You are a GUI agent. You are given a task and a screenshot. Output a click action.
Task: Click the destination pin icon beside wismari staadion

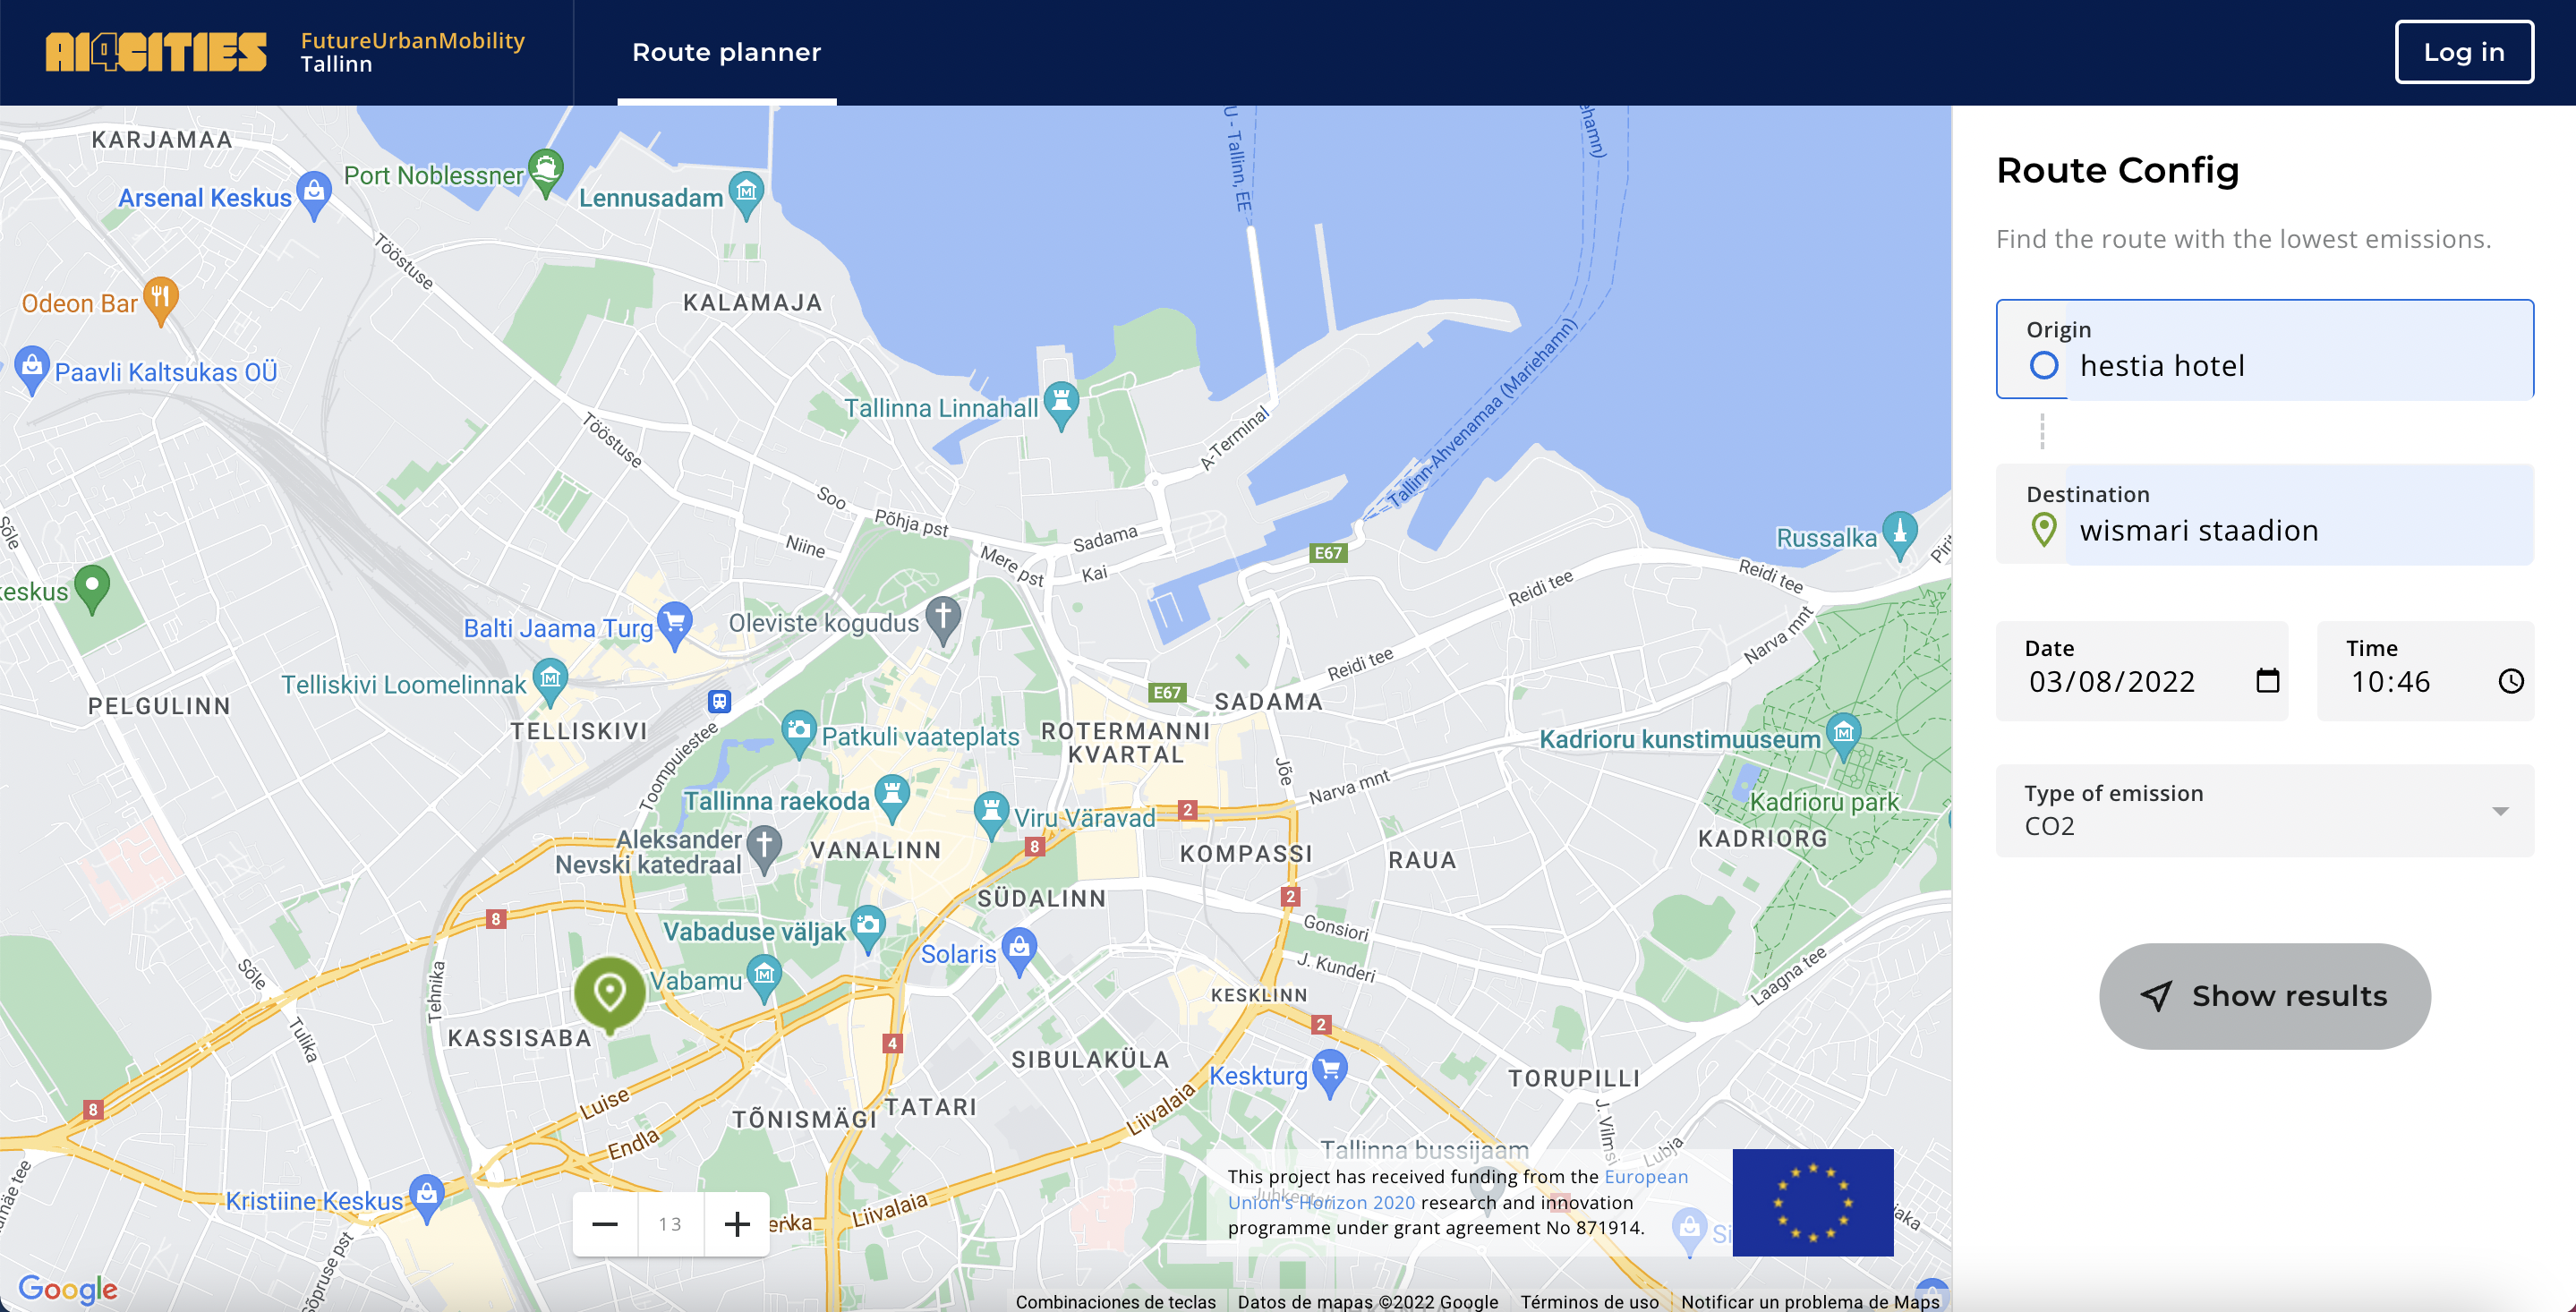pos(2043,530)
